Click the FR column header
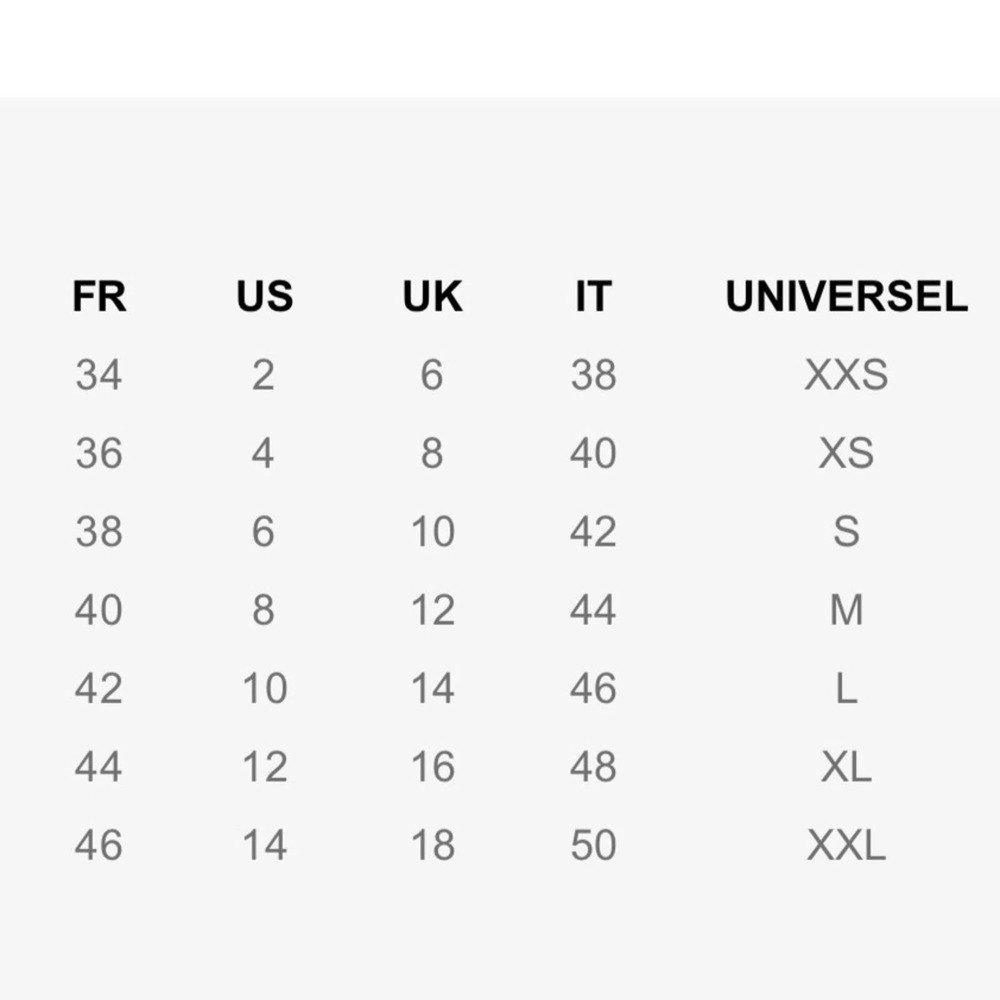The image size is (1000, 1000). pos(99,297)
